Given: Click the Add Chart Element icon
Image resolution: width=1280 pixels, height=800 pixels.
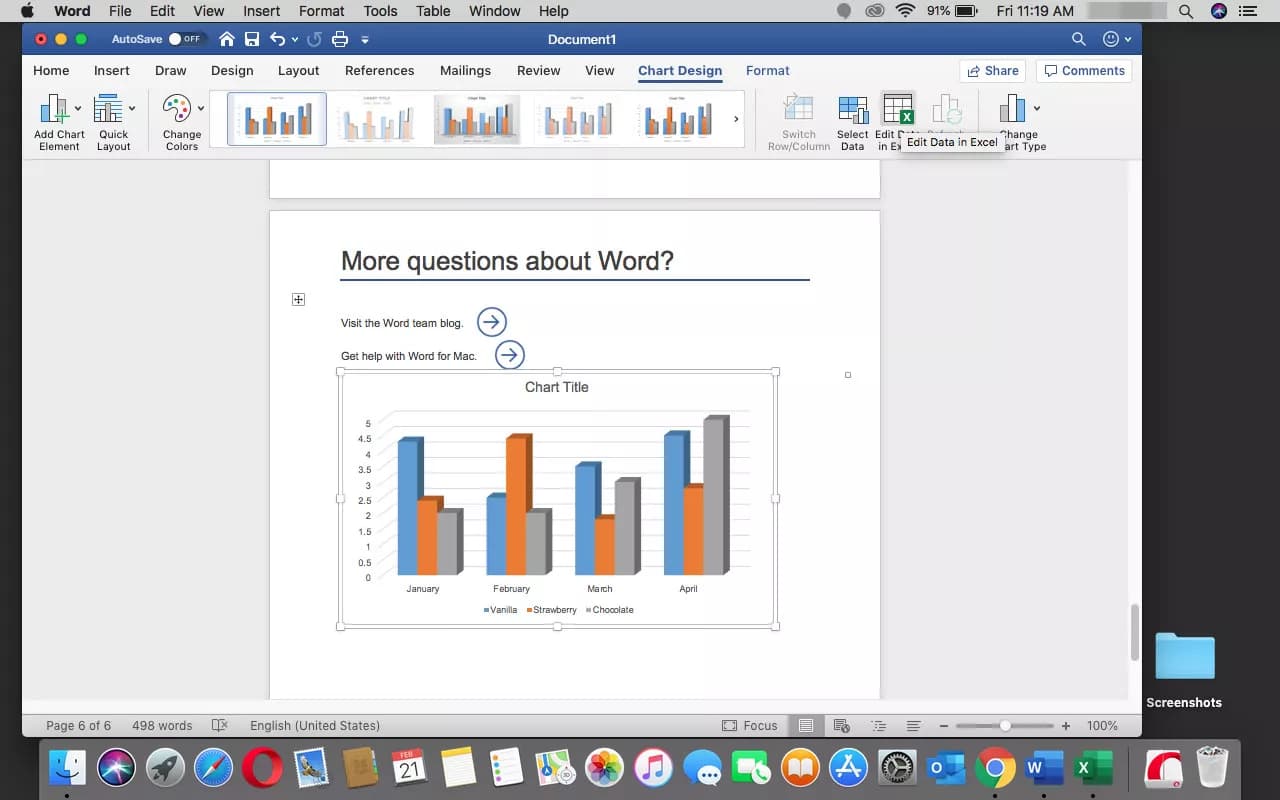Looking at the screenshot, I should tap(54, 108).
